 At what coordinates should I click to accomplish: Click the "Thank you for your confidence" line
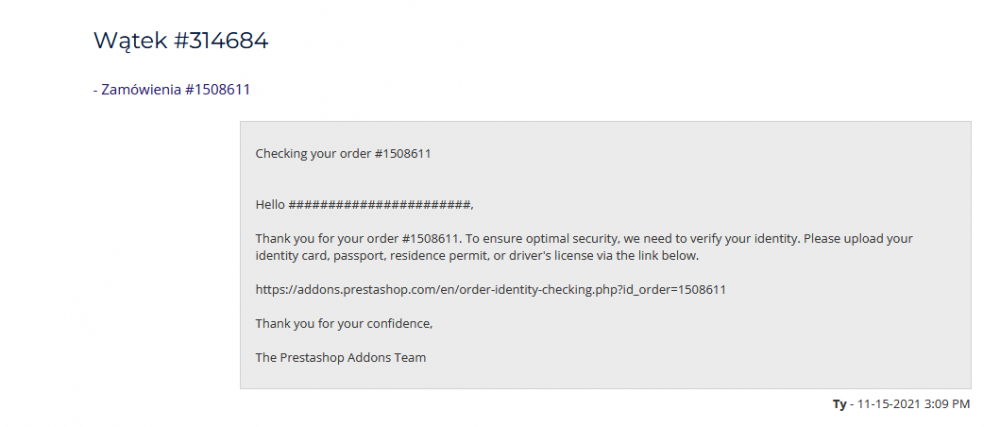point(344,323)
